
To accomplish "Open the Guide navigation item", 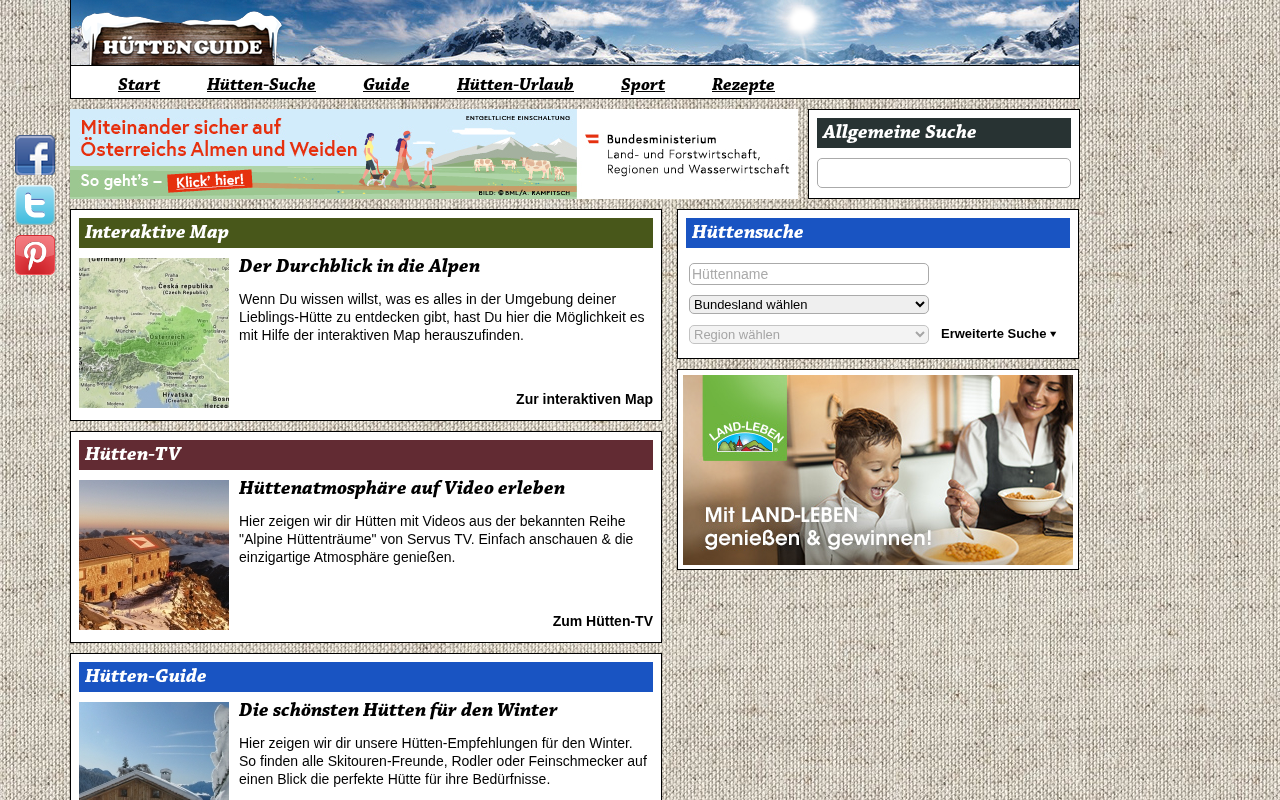I will click(x=386, y=84).
